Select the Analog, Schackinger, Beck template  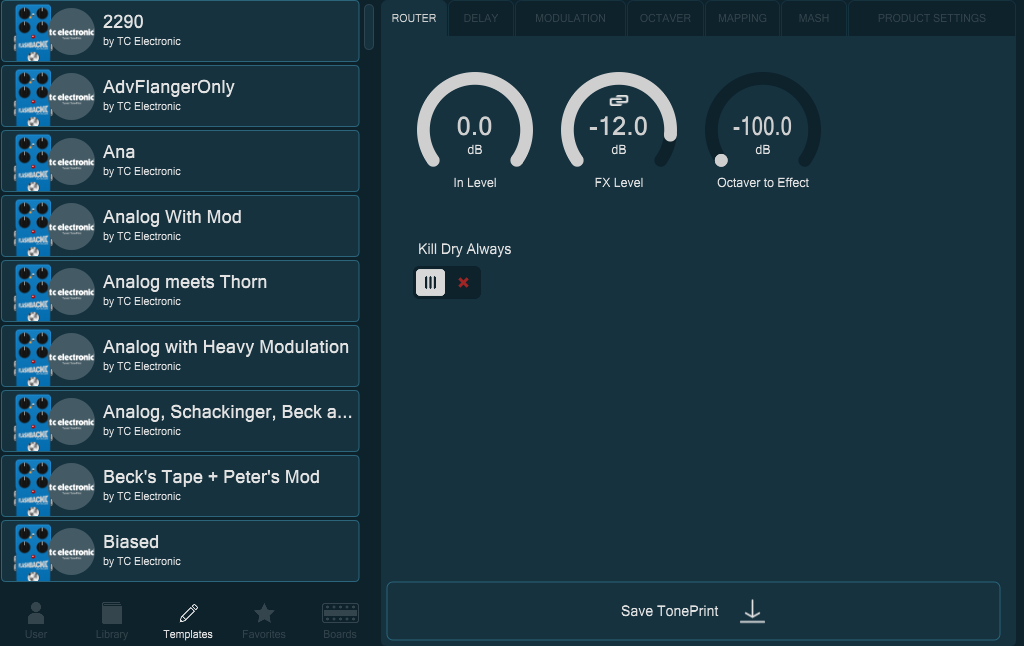tap(180, 421)
